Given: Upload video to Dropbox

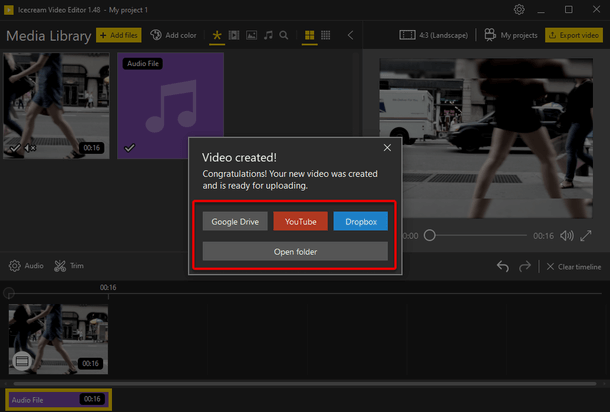Looking at the screenshot, I should point(361,221).
